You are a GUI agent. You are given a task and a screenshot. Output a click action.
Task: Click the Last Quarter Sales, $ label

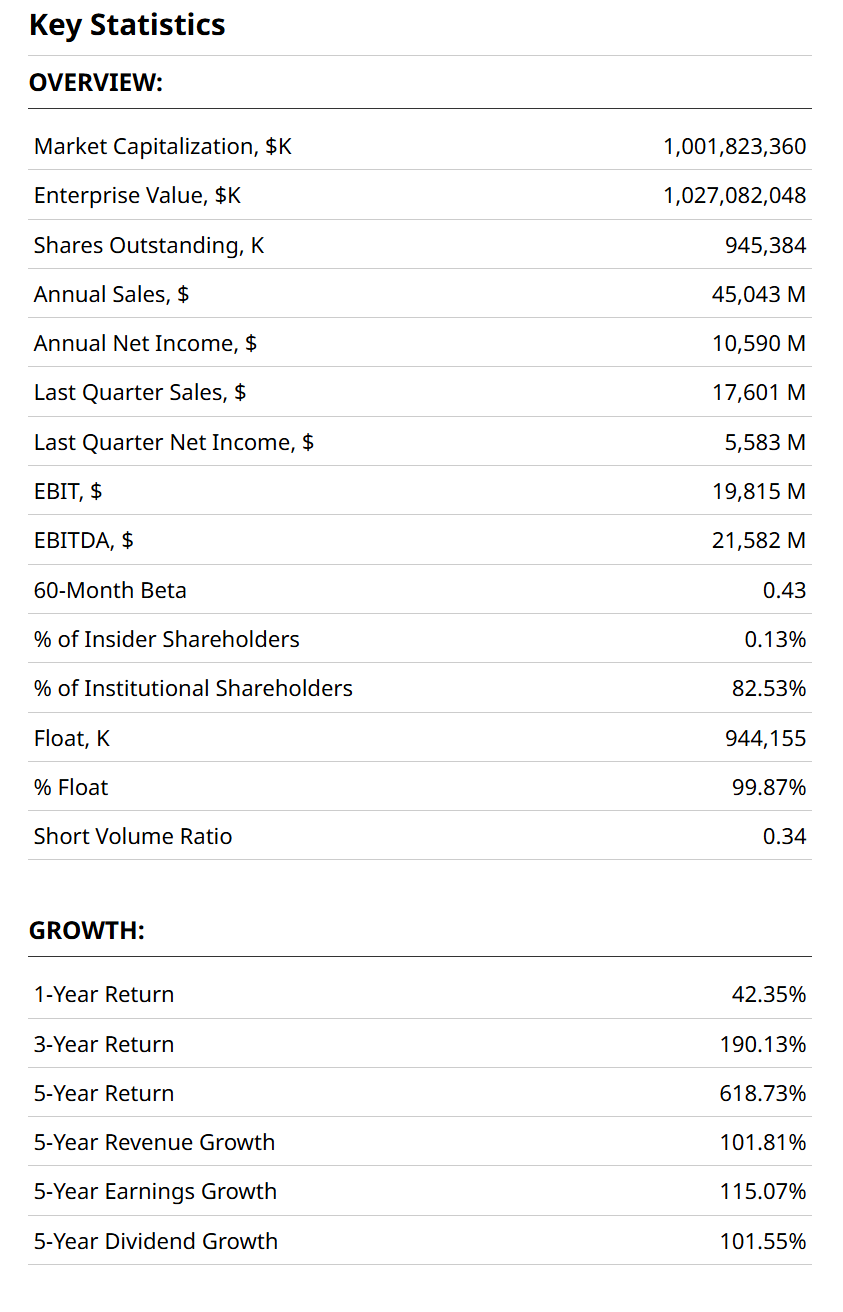click(139, 392)
